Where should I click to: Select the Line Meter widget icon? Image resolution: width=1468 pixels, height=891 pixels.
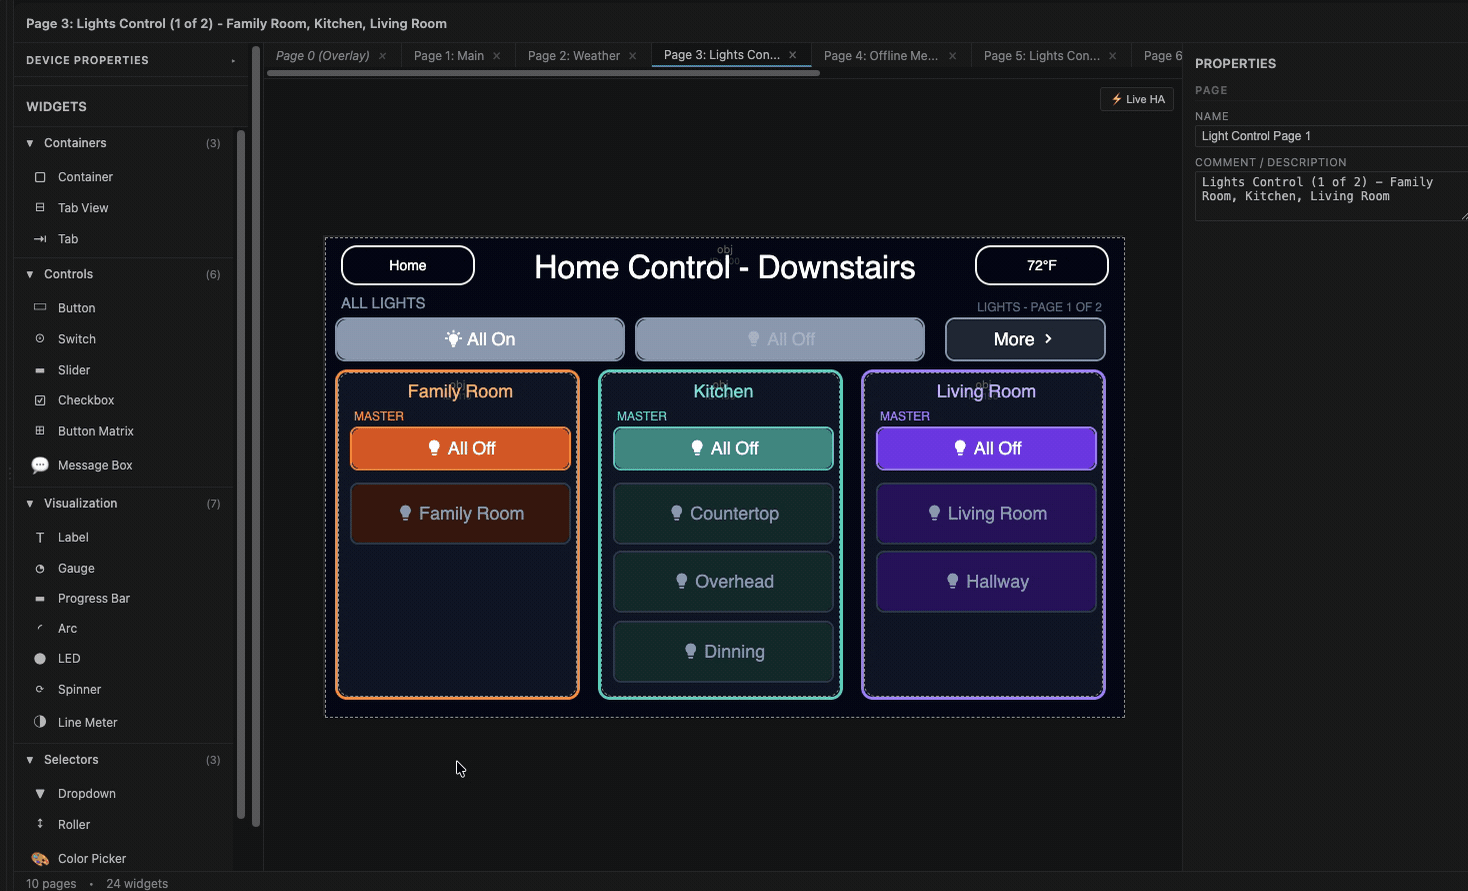(x=40, y=722)
